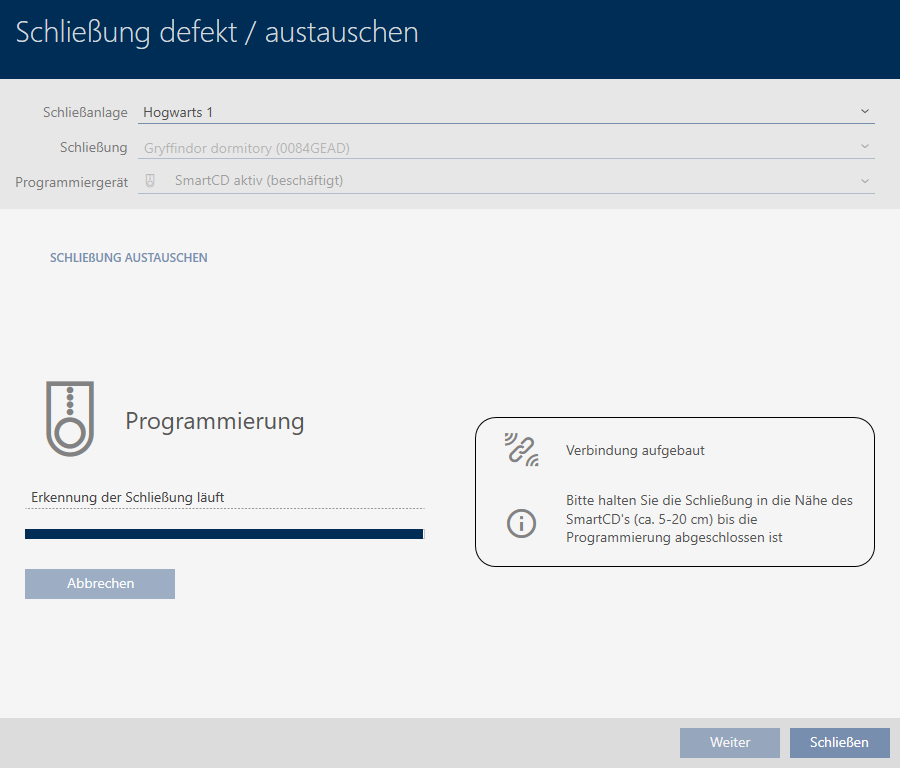The height and width of the screenshot is (768, 900).
Task: Select the Hogwarts 1 locking system field
Action: click(x=500, y=112)
